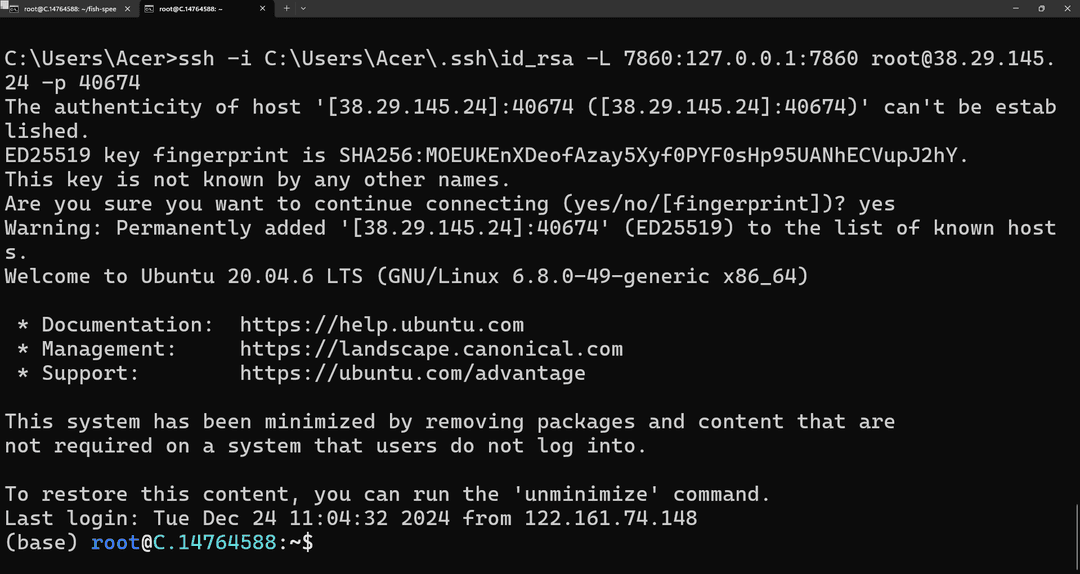
Task: Switch to the root@C.14764588: ~/fish-spee tab
Action: (x=69, y=8)
